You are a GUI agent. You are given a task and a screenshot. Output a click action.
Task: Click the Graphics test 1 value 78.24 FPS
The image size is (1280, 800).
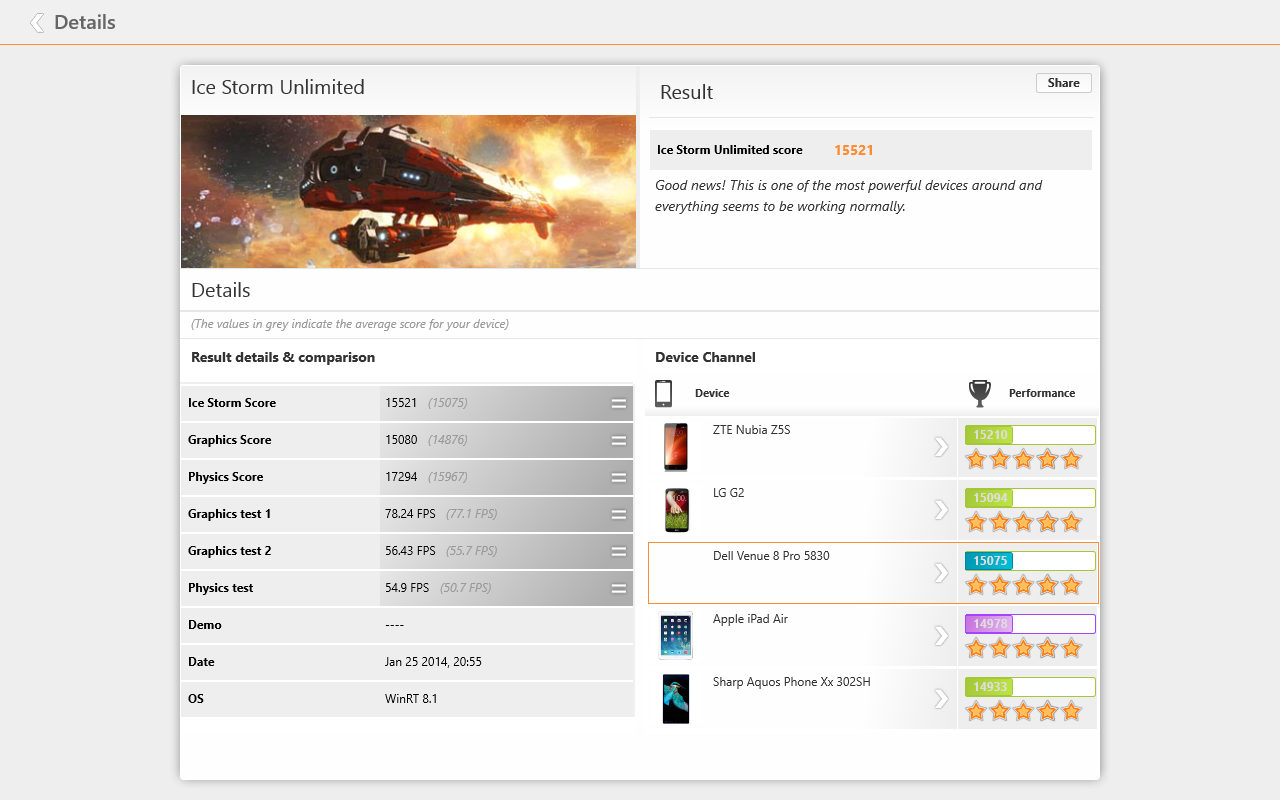(x=410, y=514)
